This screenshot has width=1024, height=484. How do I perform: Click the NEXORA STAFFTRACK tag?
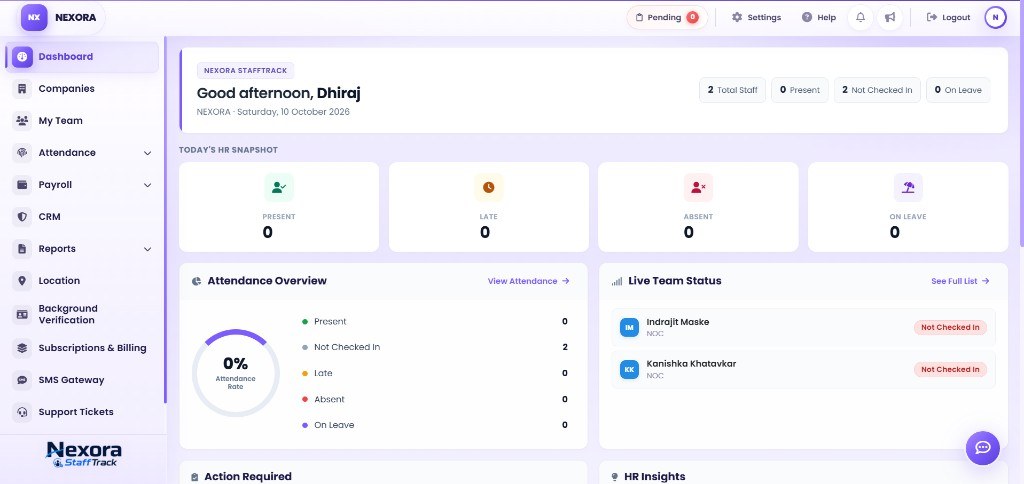point(246,71)
